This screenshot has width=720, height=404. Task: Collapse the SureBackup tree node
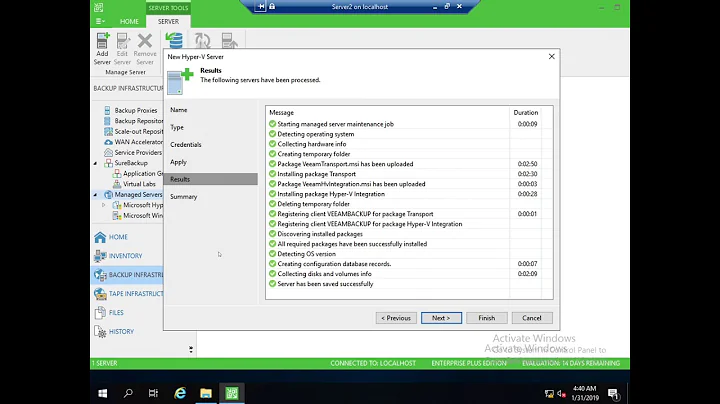[x=96, y=163]
